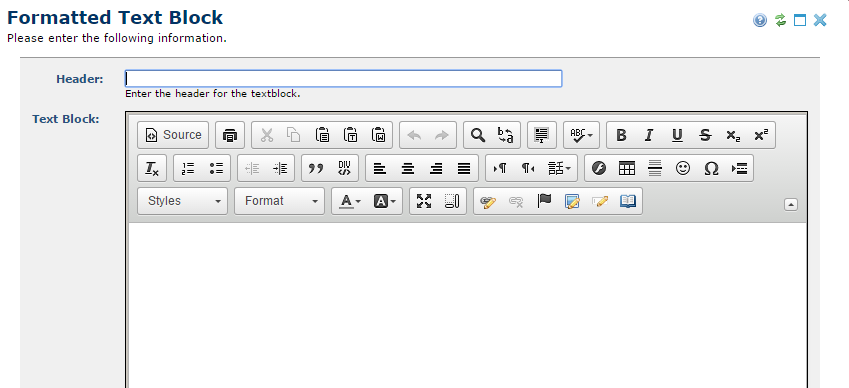The width and height of the screenshot is (849, 388).
Task: Set text direction right to left
Action: pyautogui.click(x=528, y=168)
